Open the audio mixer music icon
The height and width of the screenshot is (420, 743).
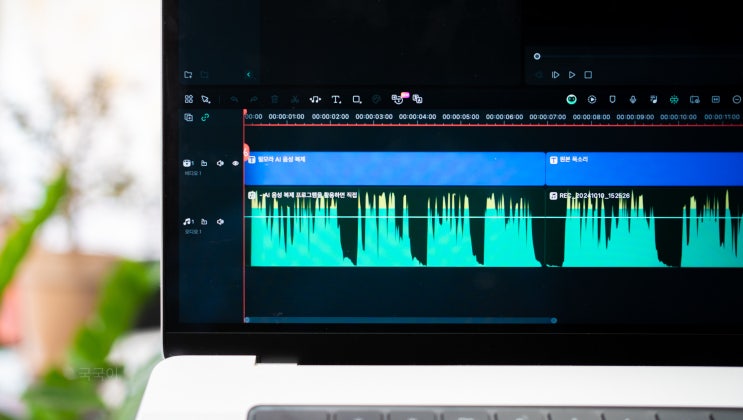click(653, 99)
